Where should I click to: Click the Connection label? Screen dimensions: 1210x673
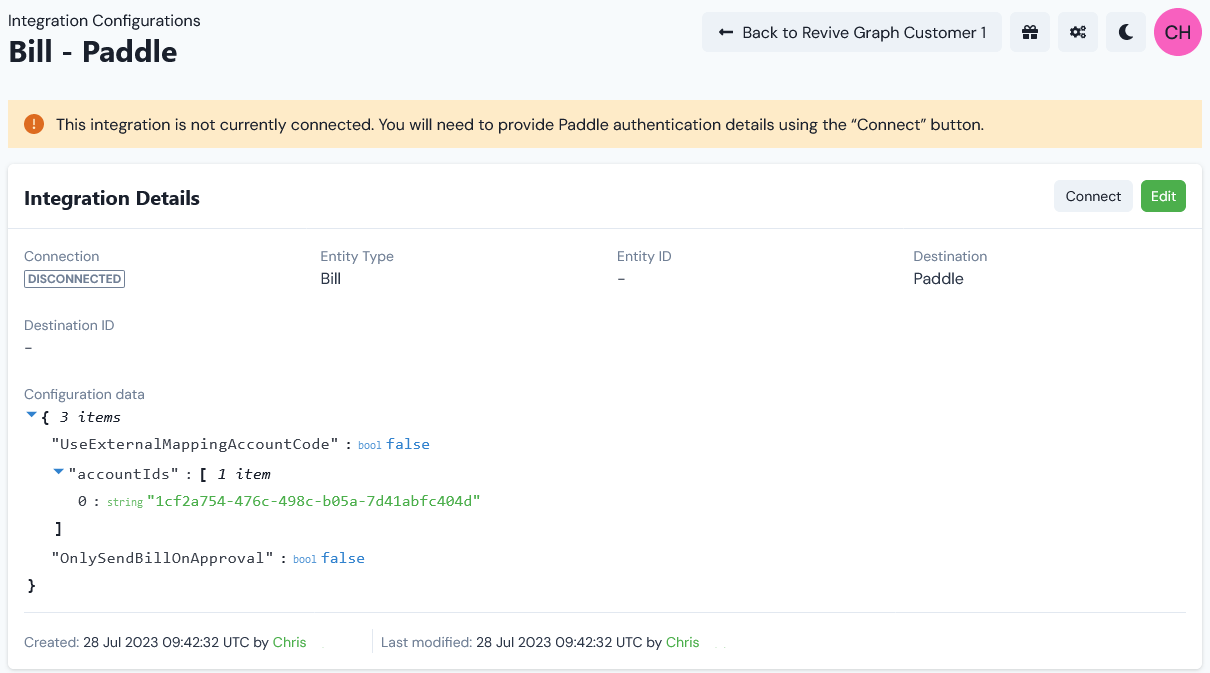[x=62, y=256]
